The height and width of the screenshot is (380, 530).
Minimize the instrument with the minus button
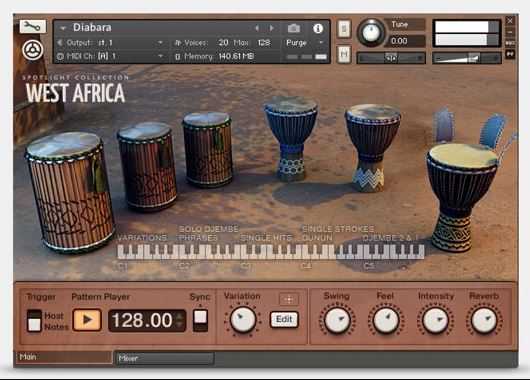point(510,32)
